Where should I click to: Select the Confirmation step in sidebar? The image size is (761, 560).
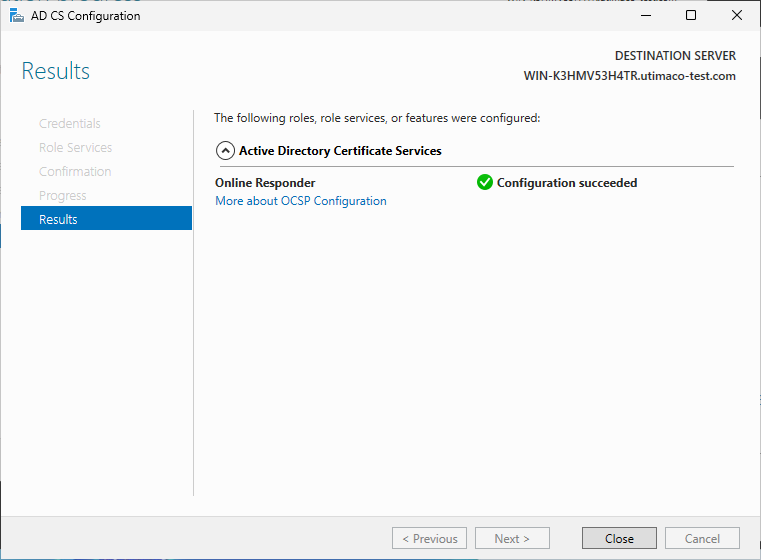[x=75, y=171]
